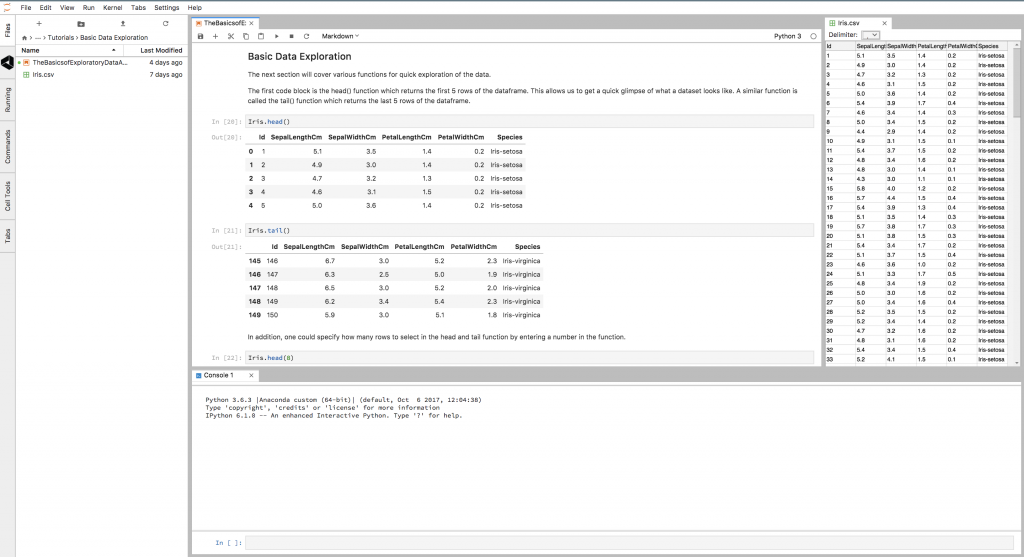Click the CSV viewer vertical scrollbar
This screenshot has height=557, width=1024.
[1016, 83]
